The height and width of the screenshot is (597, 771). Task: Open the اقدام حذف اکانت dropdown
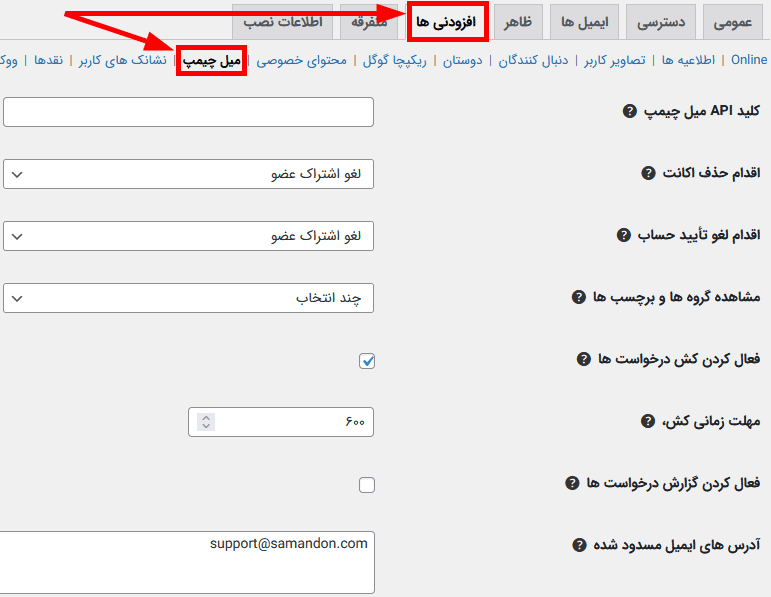pyautogui.click(x=188, y=174)
